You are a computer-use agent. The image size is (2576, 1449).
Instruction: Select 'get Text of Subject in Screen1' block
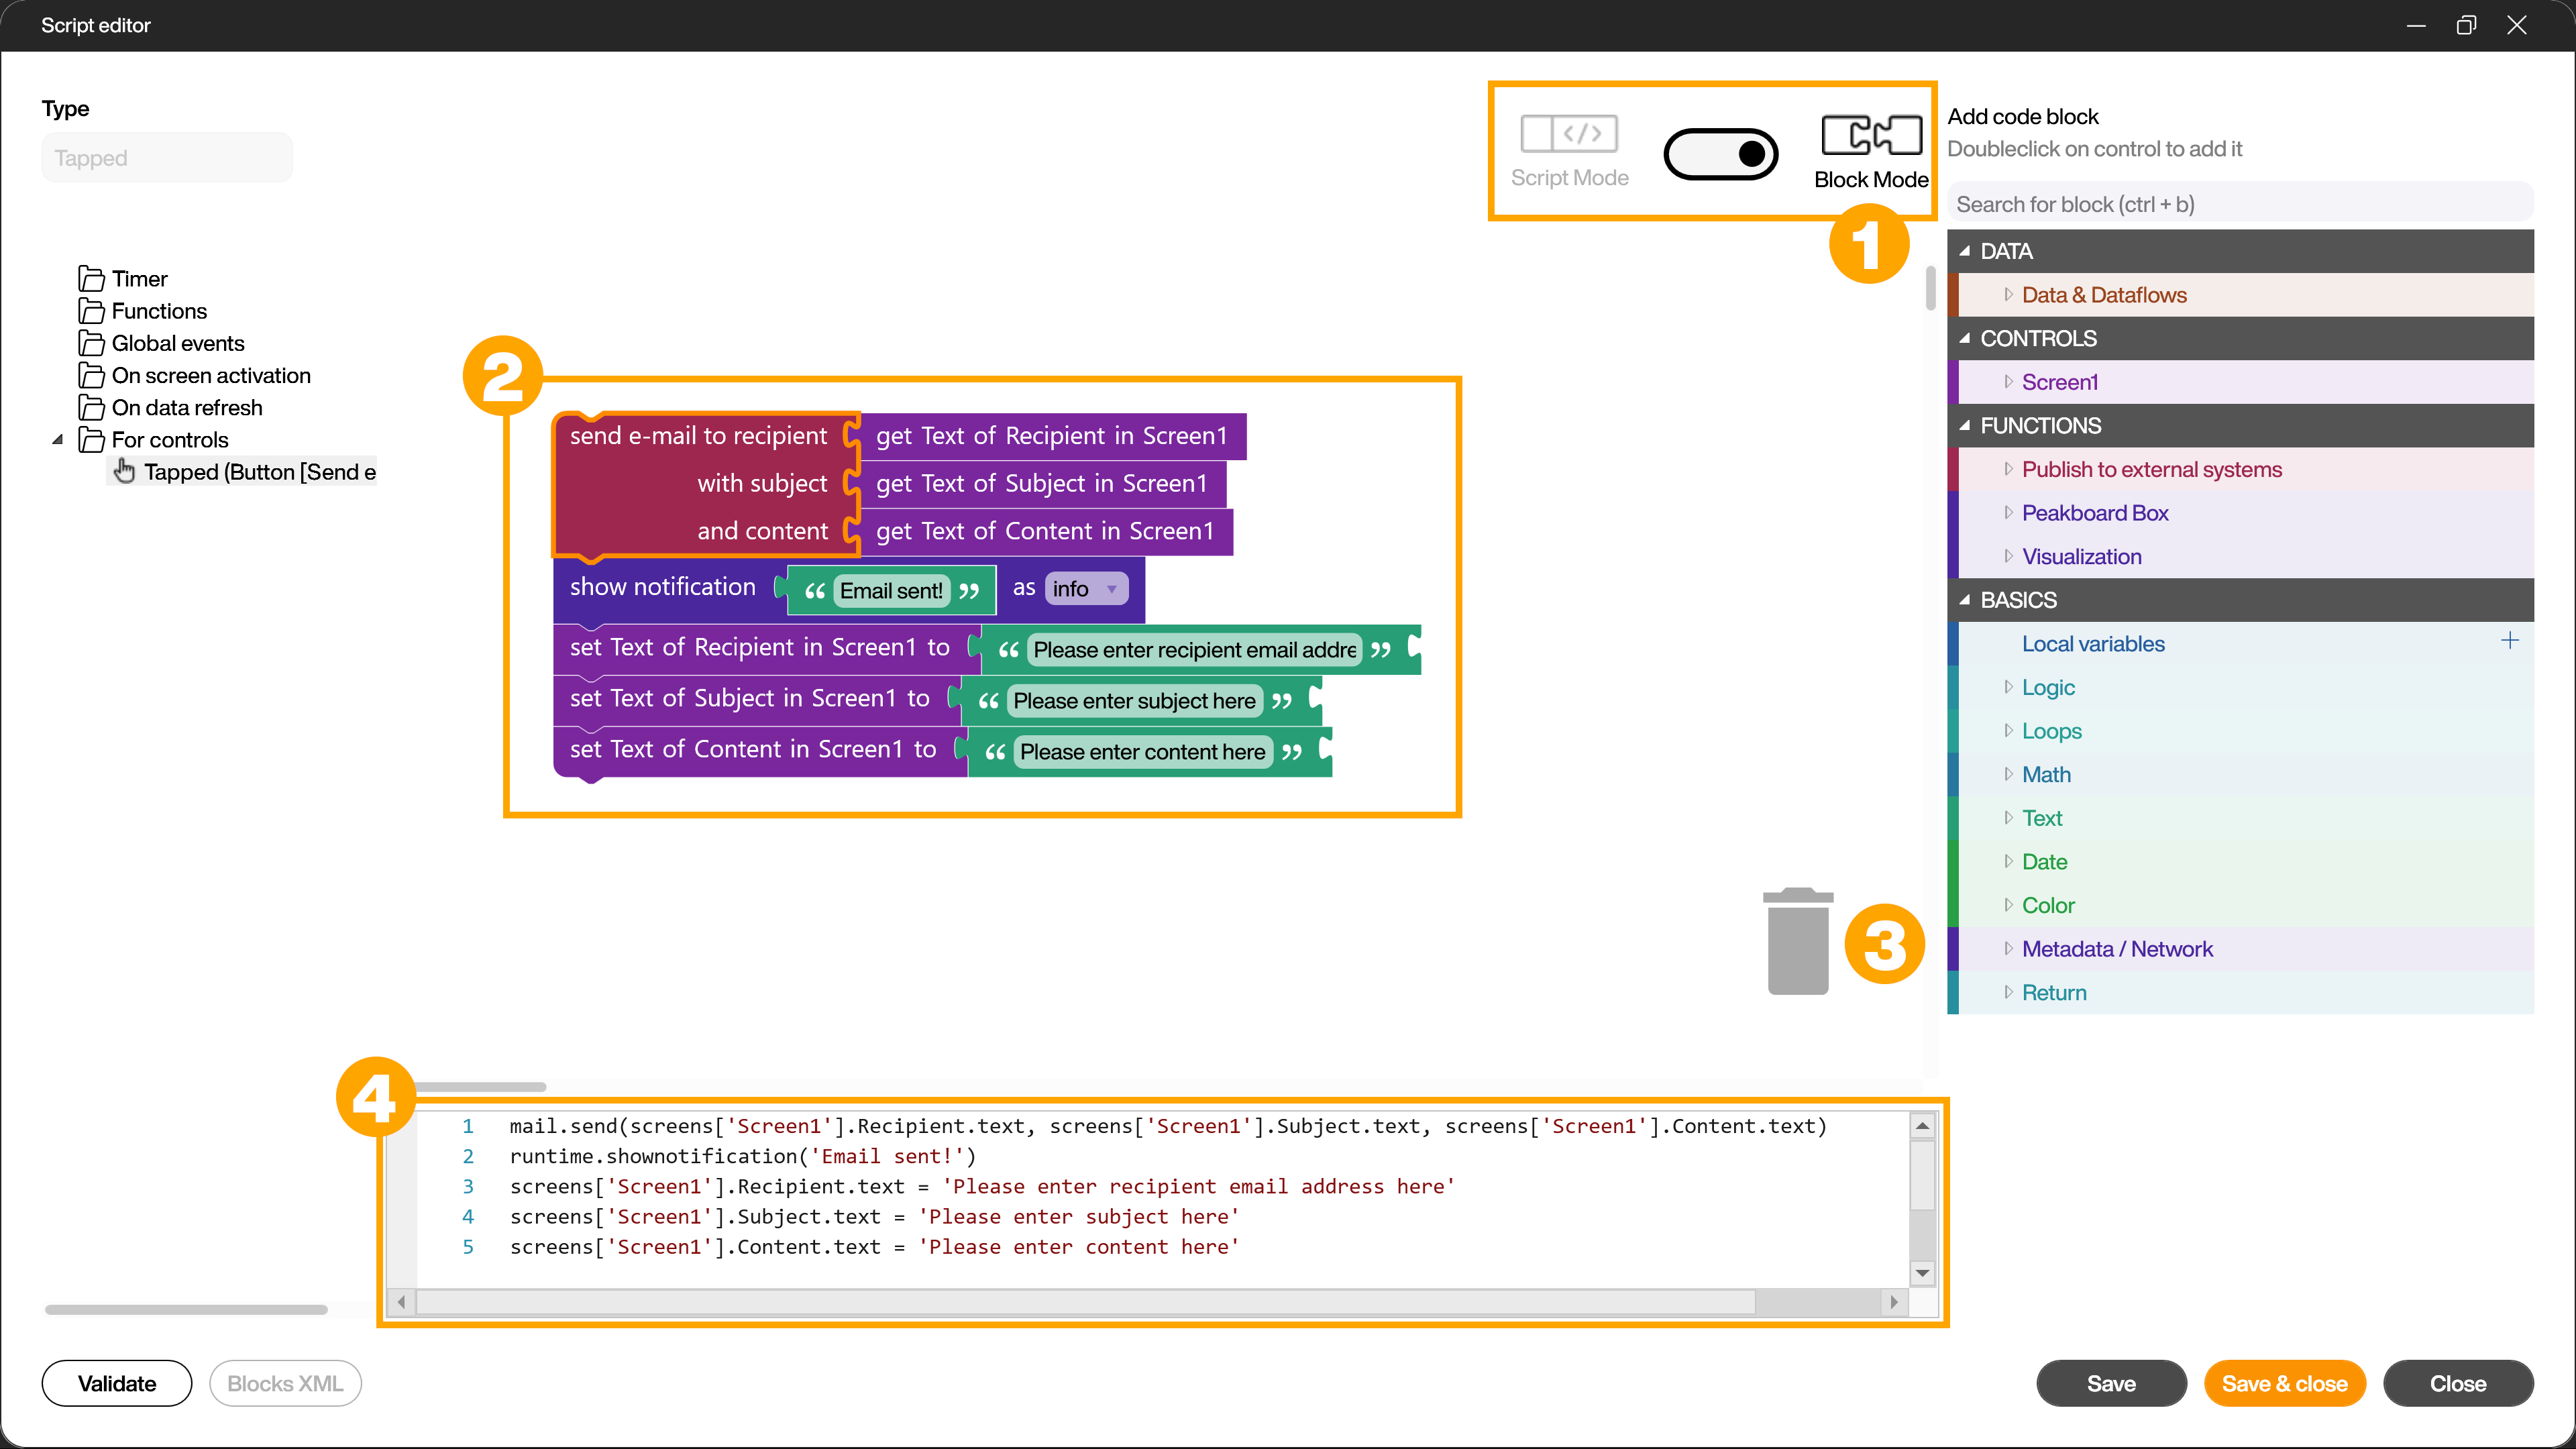click(x=1042, y=484)
